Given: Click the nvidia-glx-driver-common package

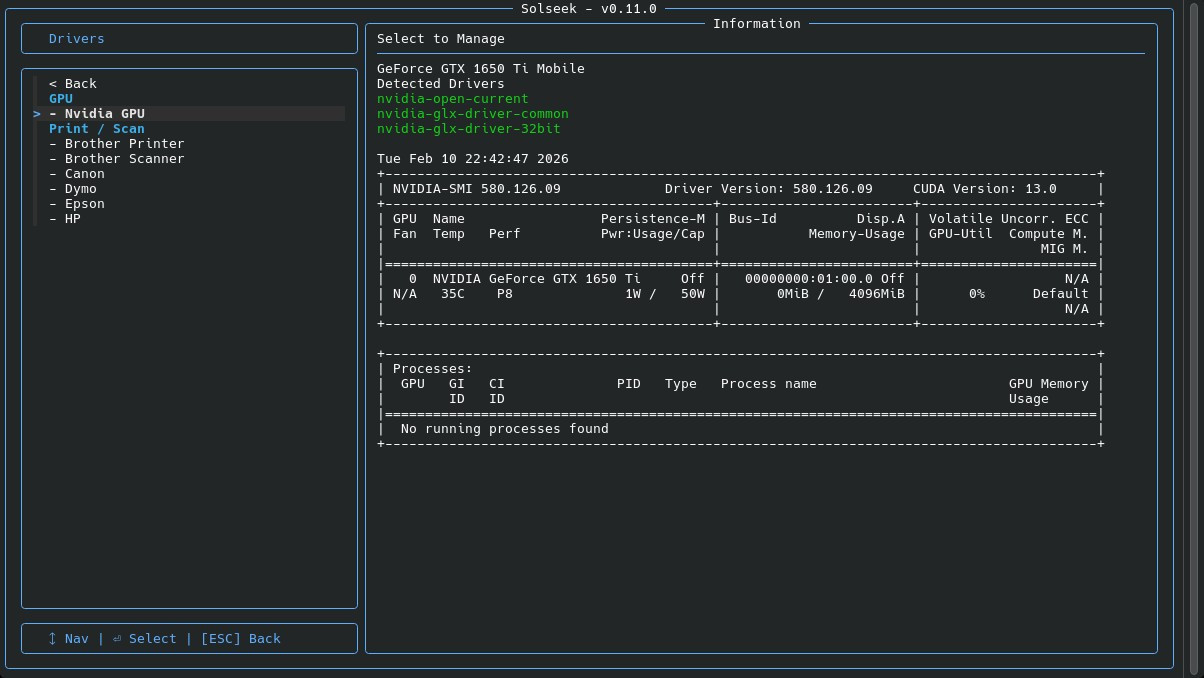Looking at the screenshot, I should click(x=472, y=114).
